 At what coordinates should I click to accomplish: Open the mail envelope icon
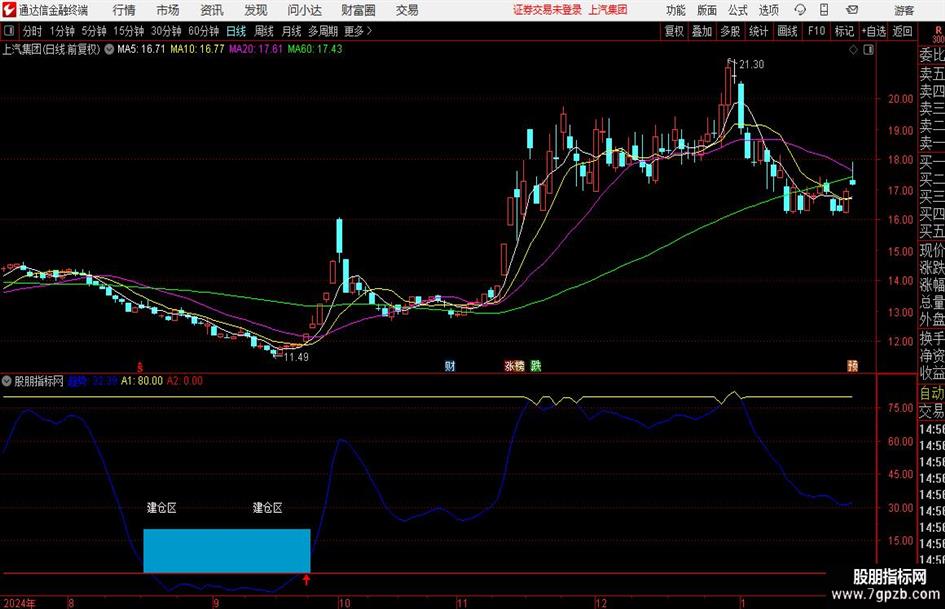[x=852, y=10]
